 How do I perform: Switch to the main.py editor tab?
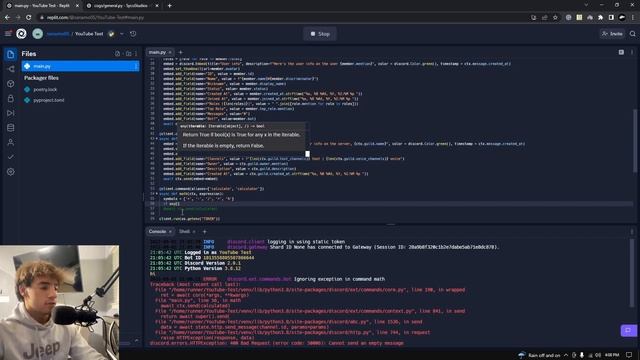157,52
